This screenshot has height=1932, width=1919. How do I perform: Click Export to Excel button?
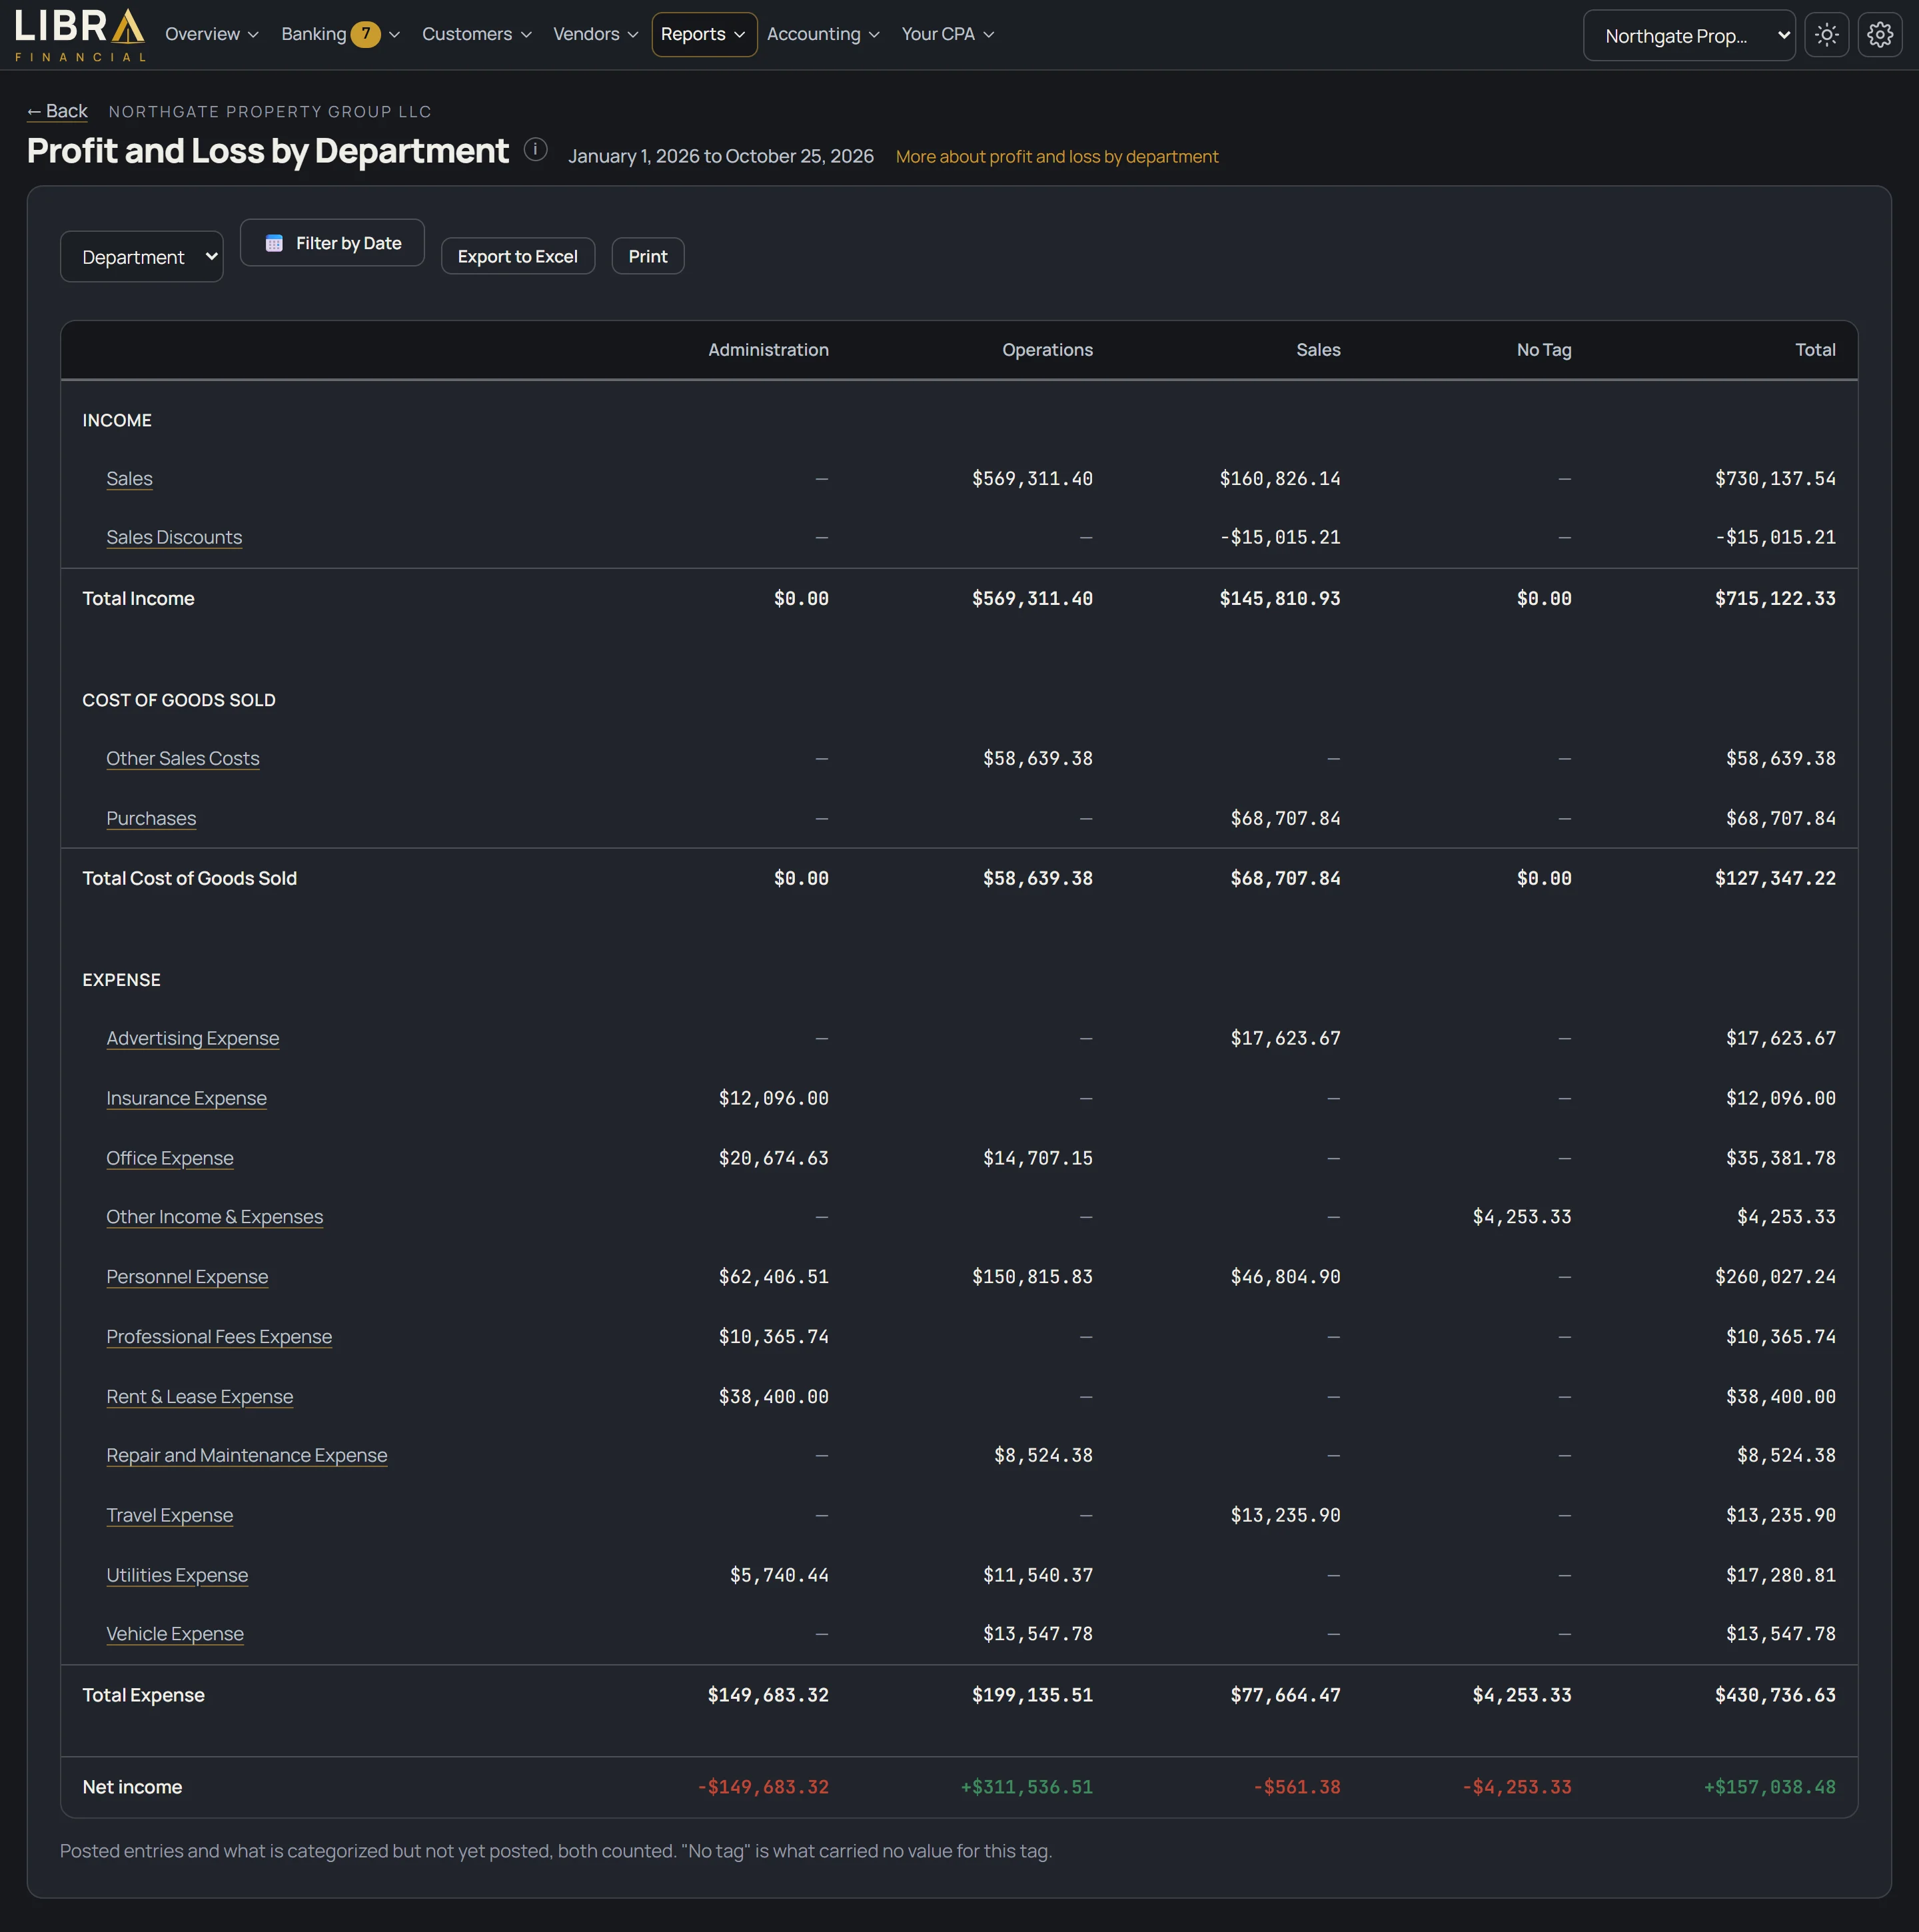(518, 256)
